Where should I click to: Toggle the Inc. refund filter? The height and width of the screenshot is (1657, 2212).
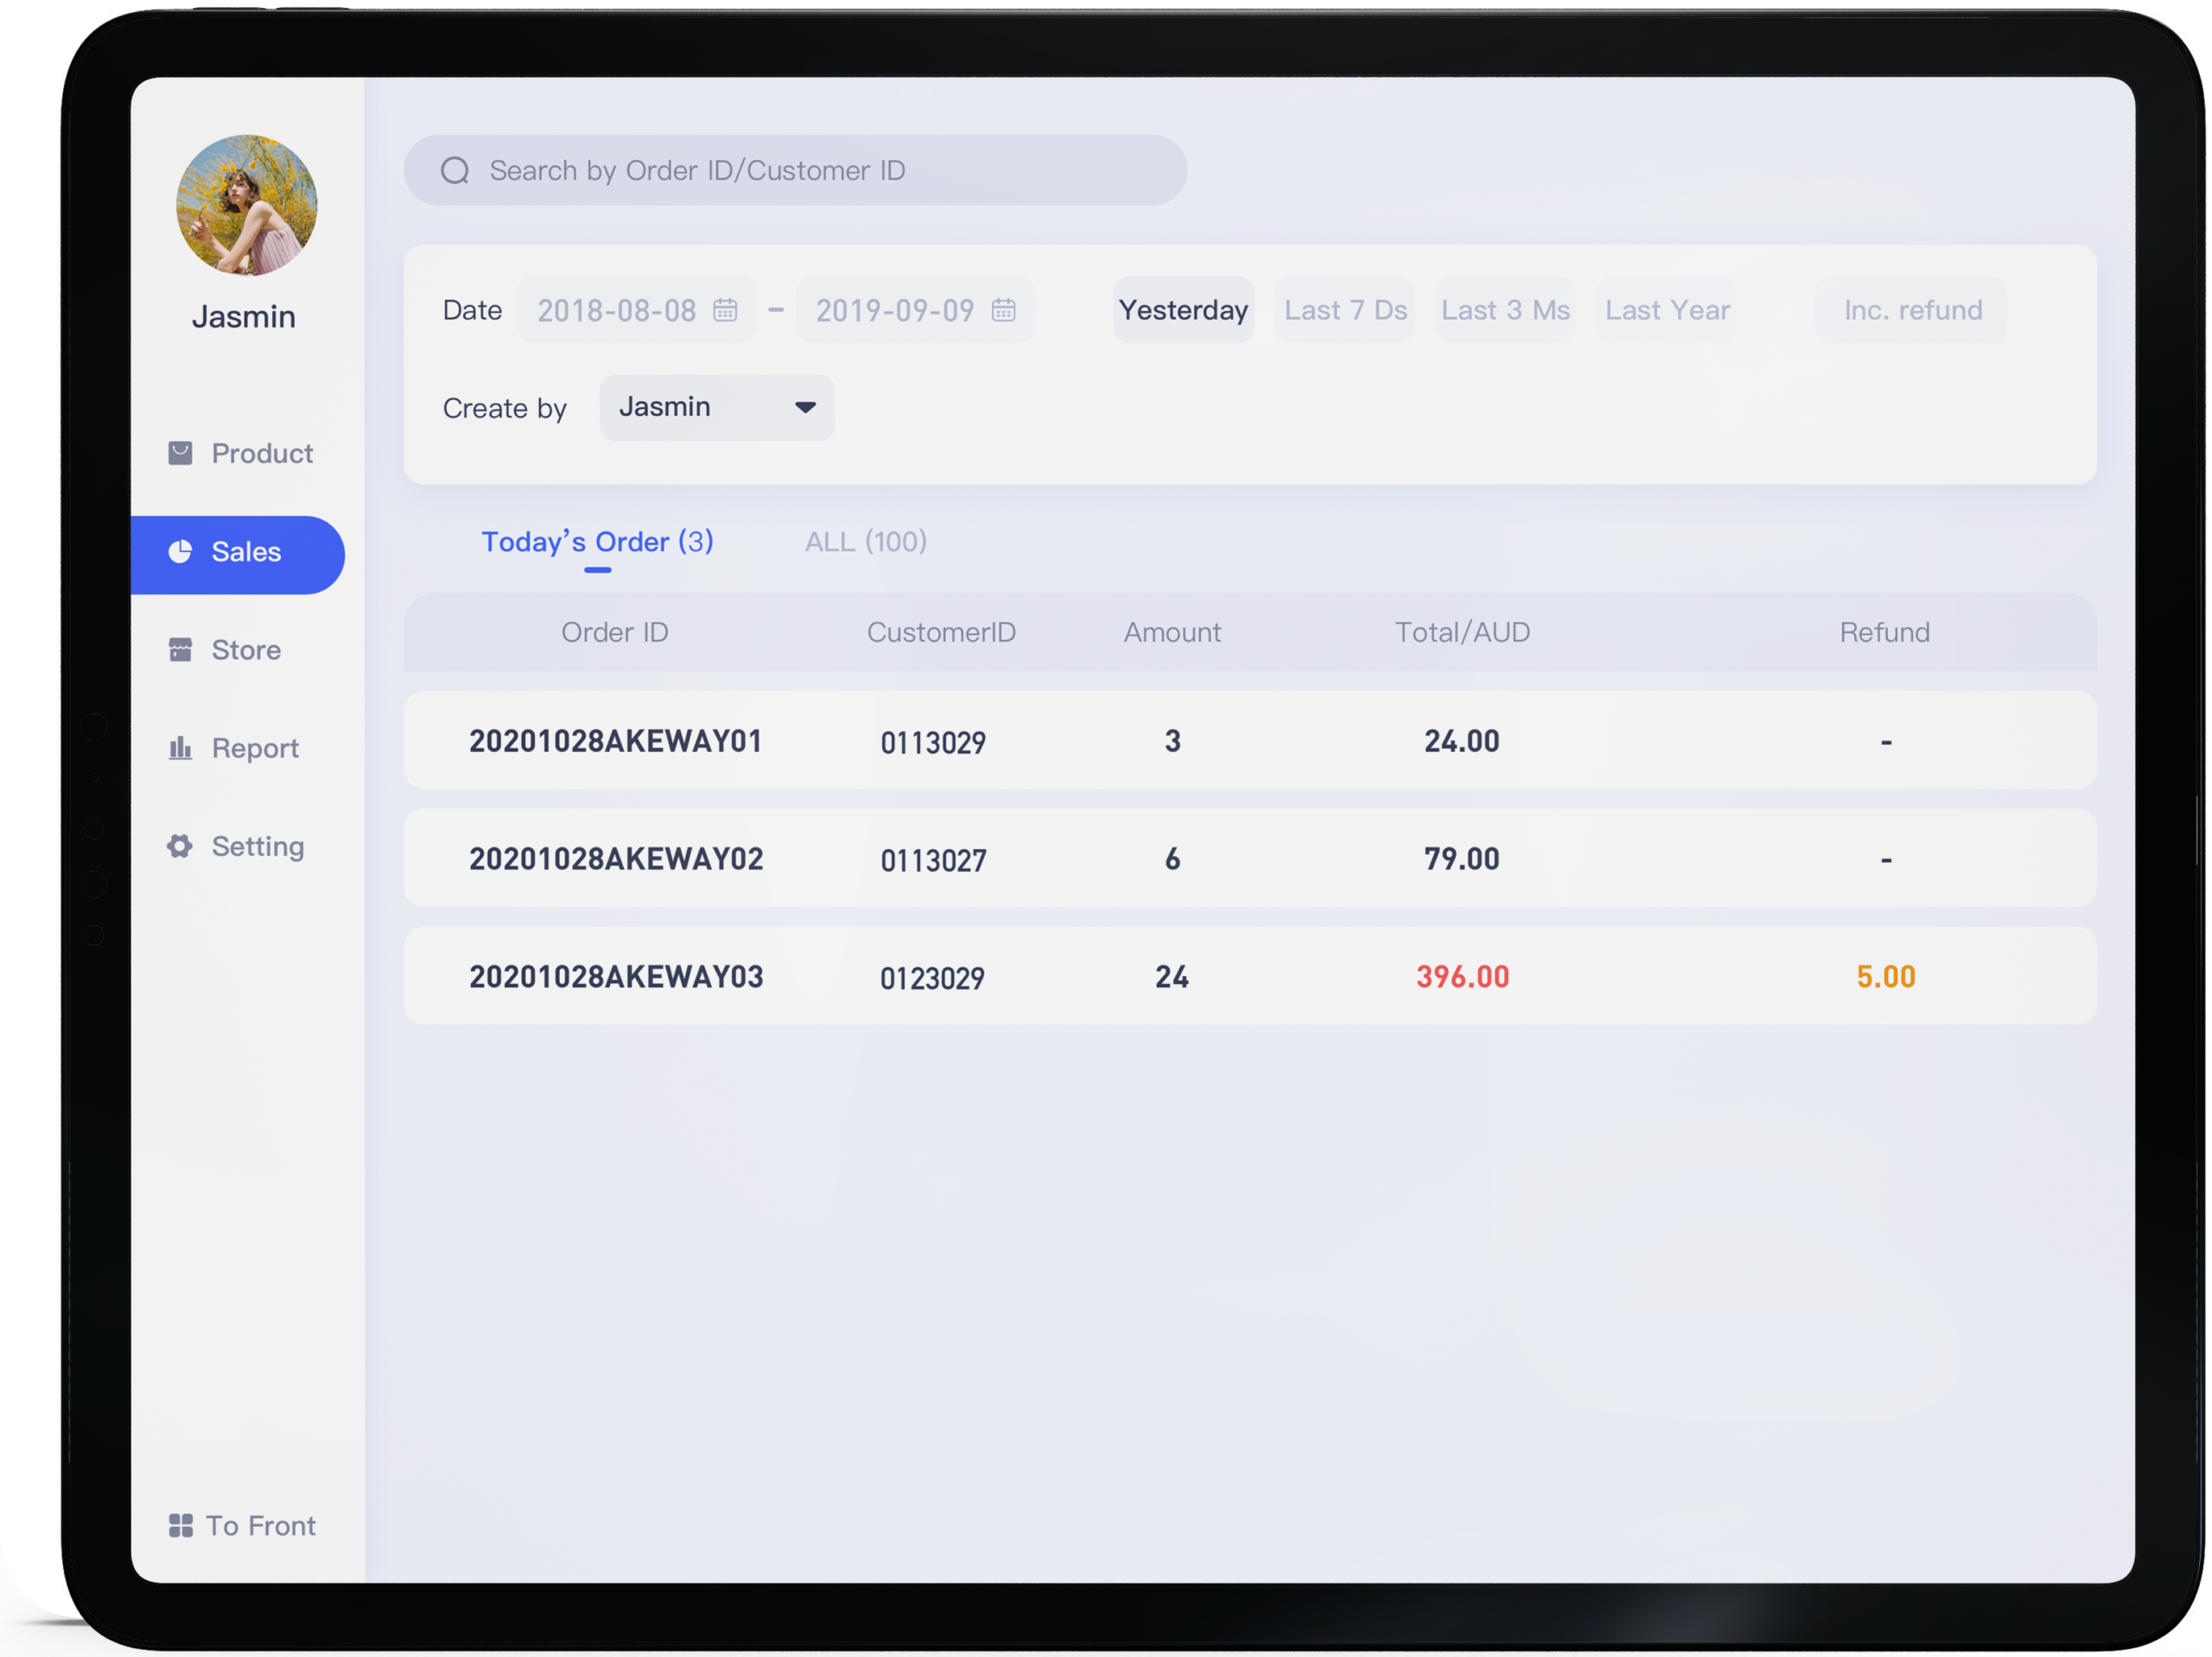coord(1912,310)
